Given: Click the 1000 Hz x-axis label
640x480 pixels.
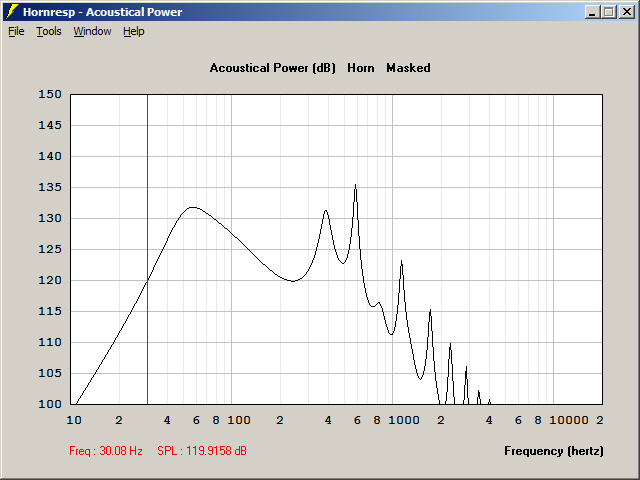Looking at the screenshot, I should click(x=404, y=420).
